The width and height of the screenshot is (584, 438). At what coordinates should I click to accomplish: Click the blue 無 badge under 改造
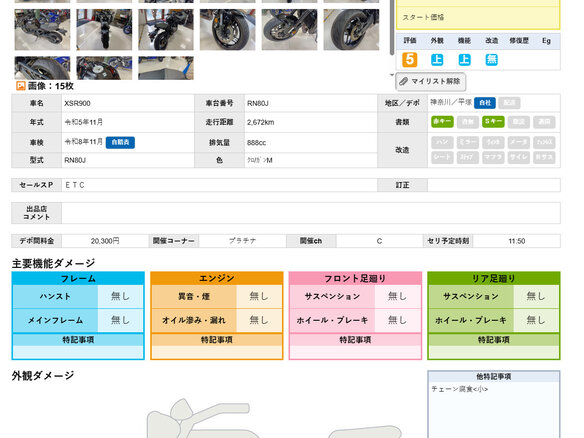pyautogui.click(x=492, y=60)
